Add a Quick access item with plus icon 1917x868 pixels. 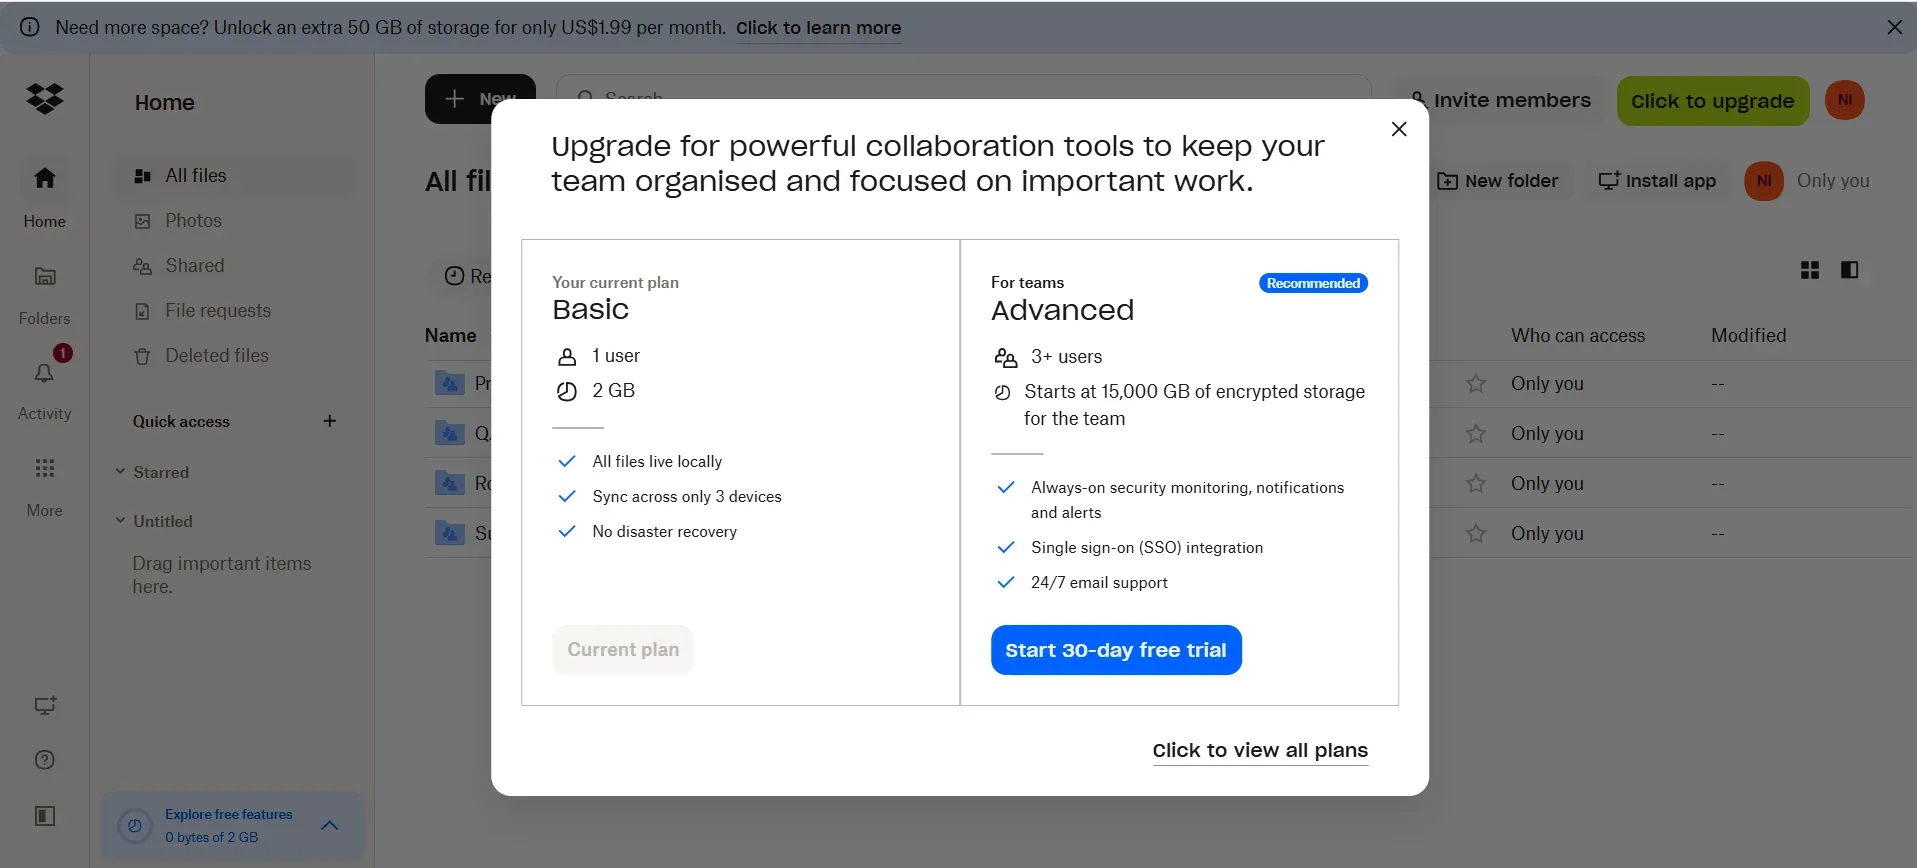tap(330, 421)
